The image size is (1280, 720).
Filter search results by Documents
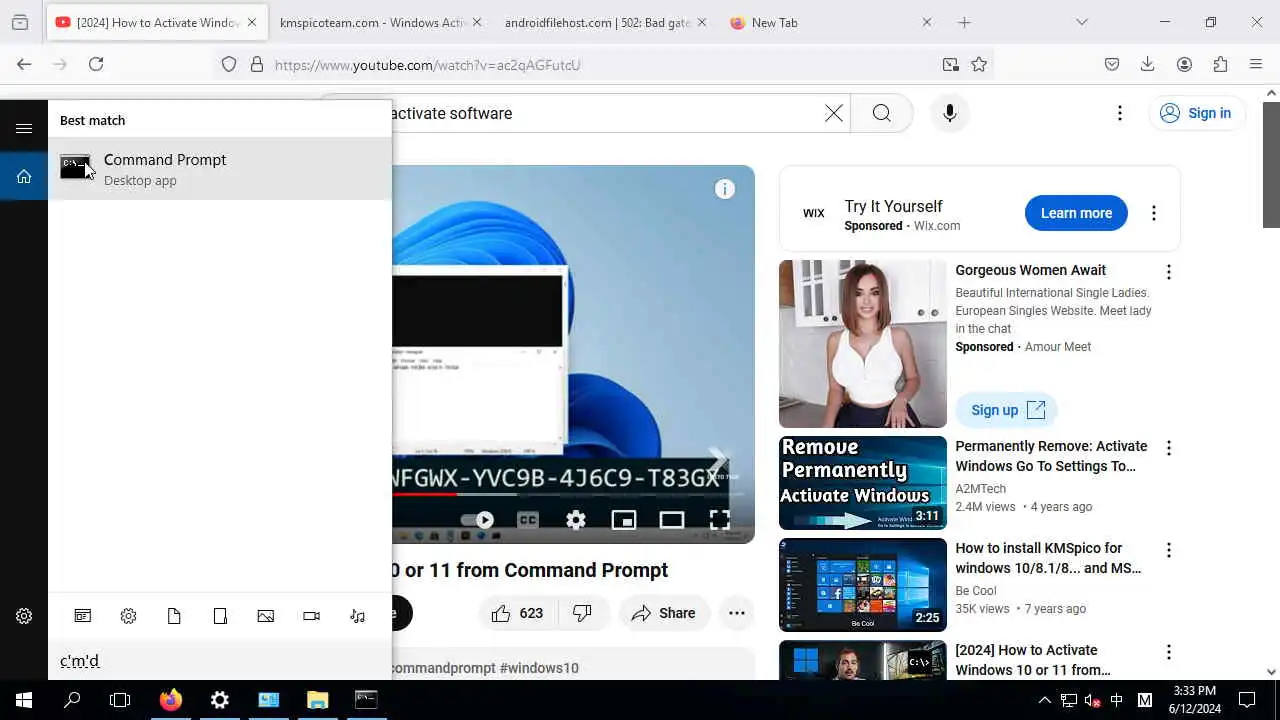(x=174, y=616)
